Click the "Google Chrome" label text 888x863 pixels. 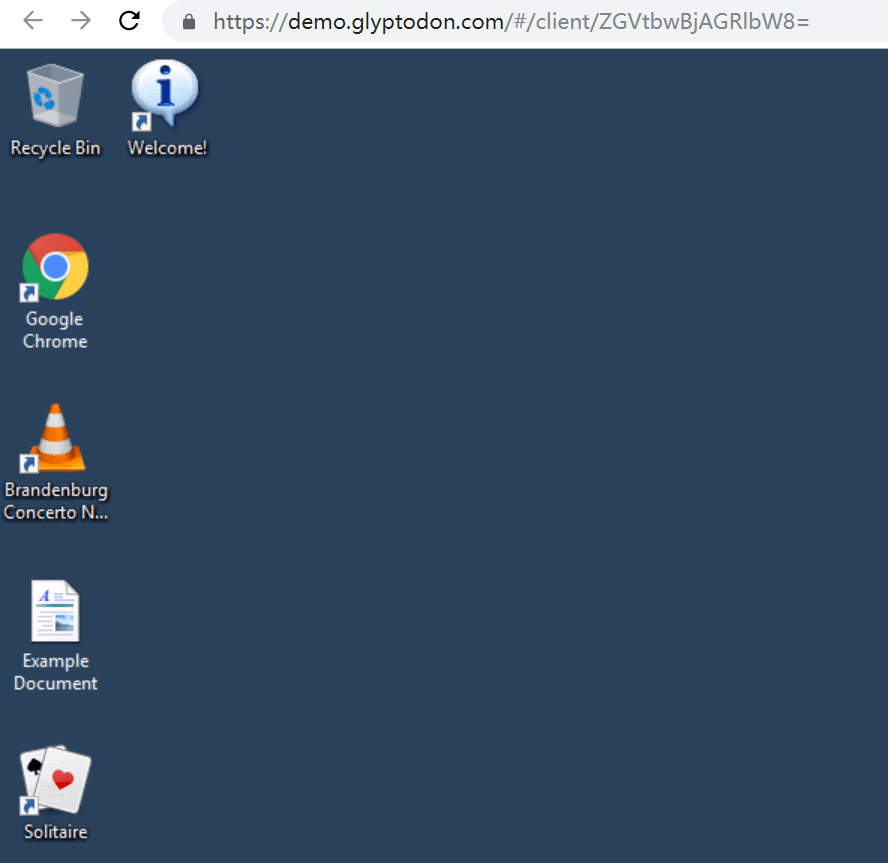[55, 330]
